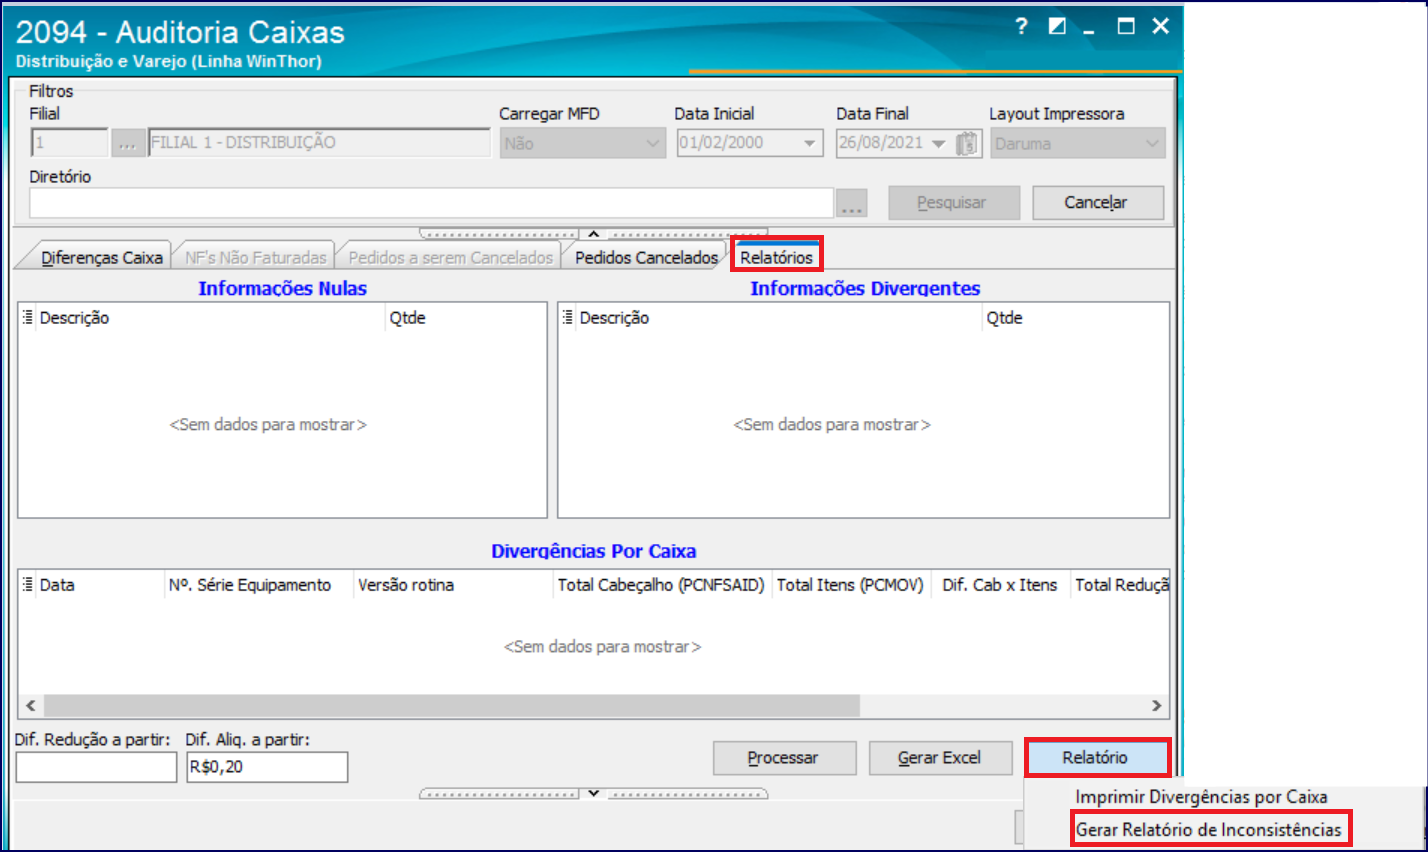This screenshot has height=852, width=1428.
Task: Open the Pedidos Cancelados tab
Action: pos(646,257)
